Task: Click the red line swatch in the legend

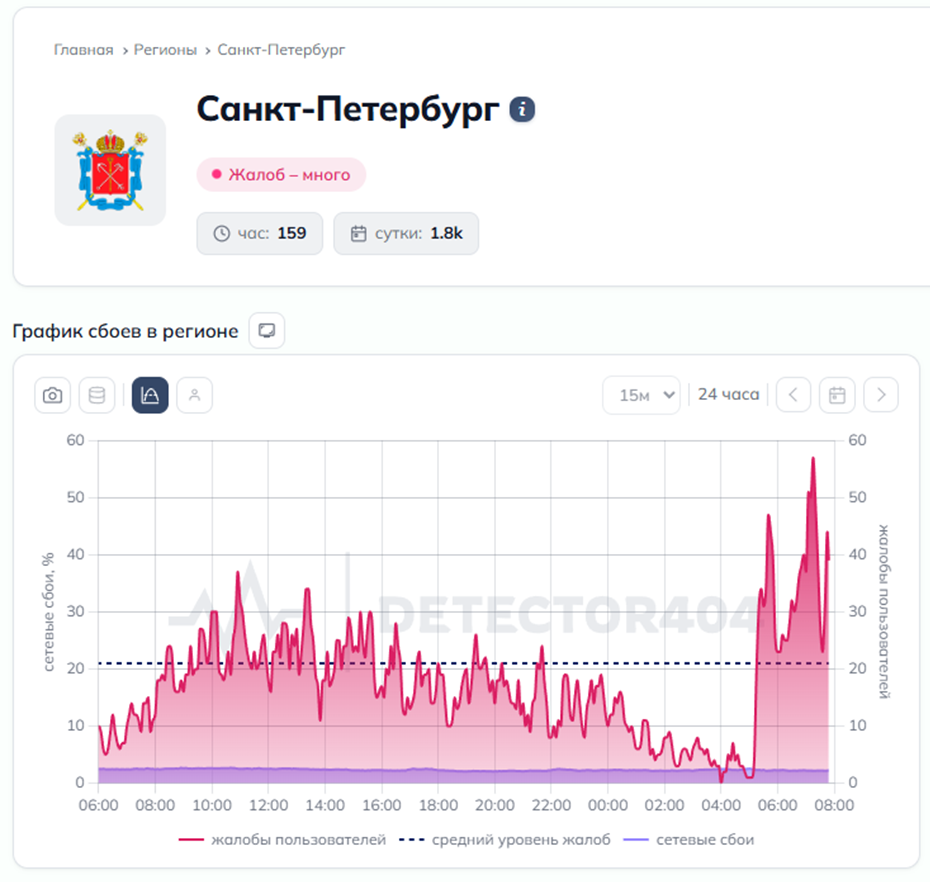Action: point(191,840)
